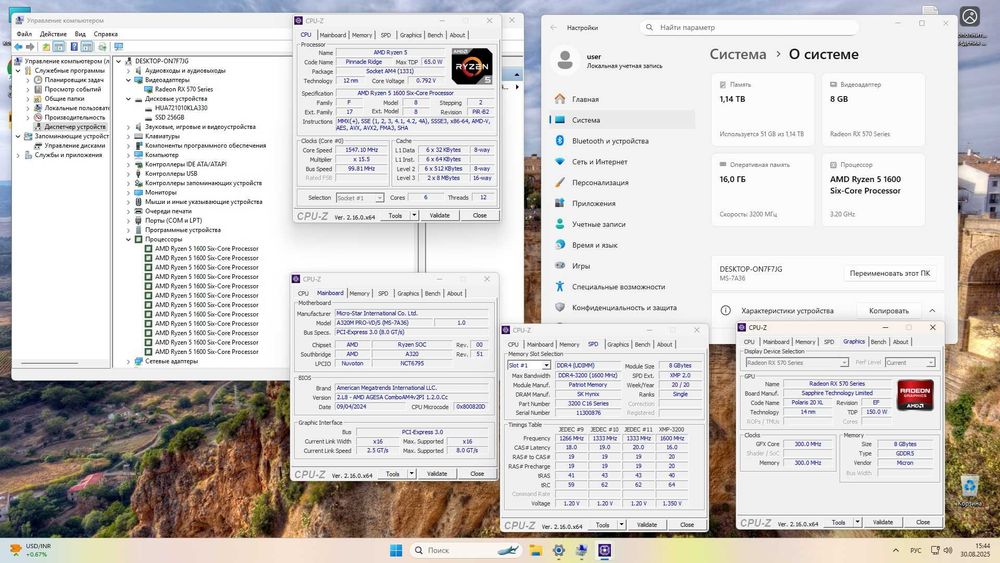Collapse the Видеоадаптеры node in device tree
The image size is (1000, 563).
click(129, 80)
